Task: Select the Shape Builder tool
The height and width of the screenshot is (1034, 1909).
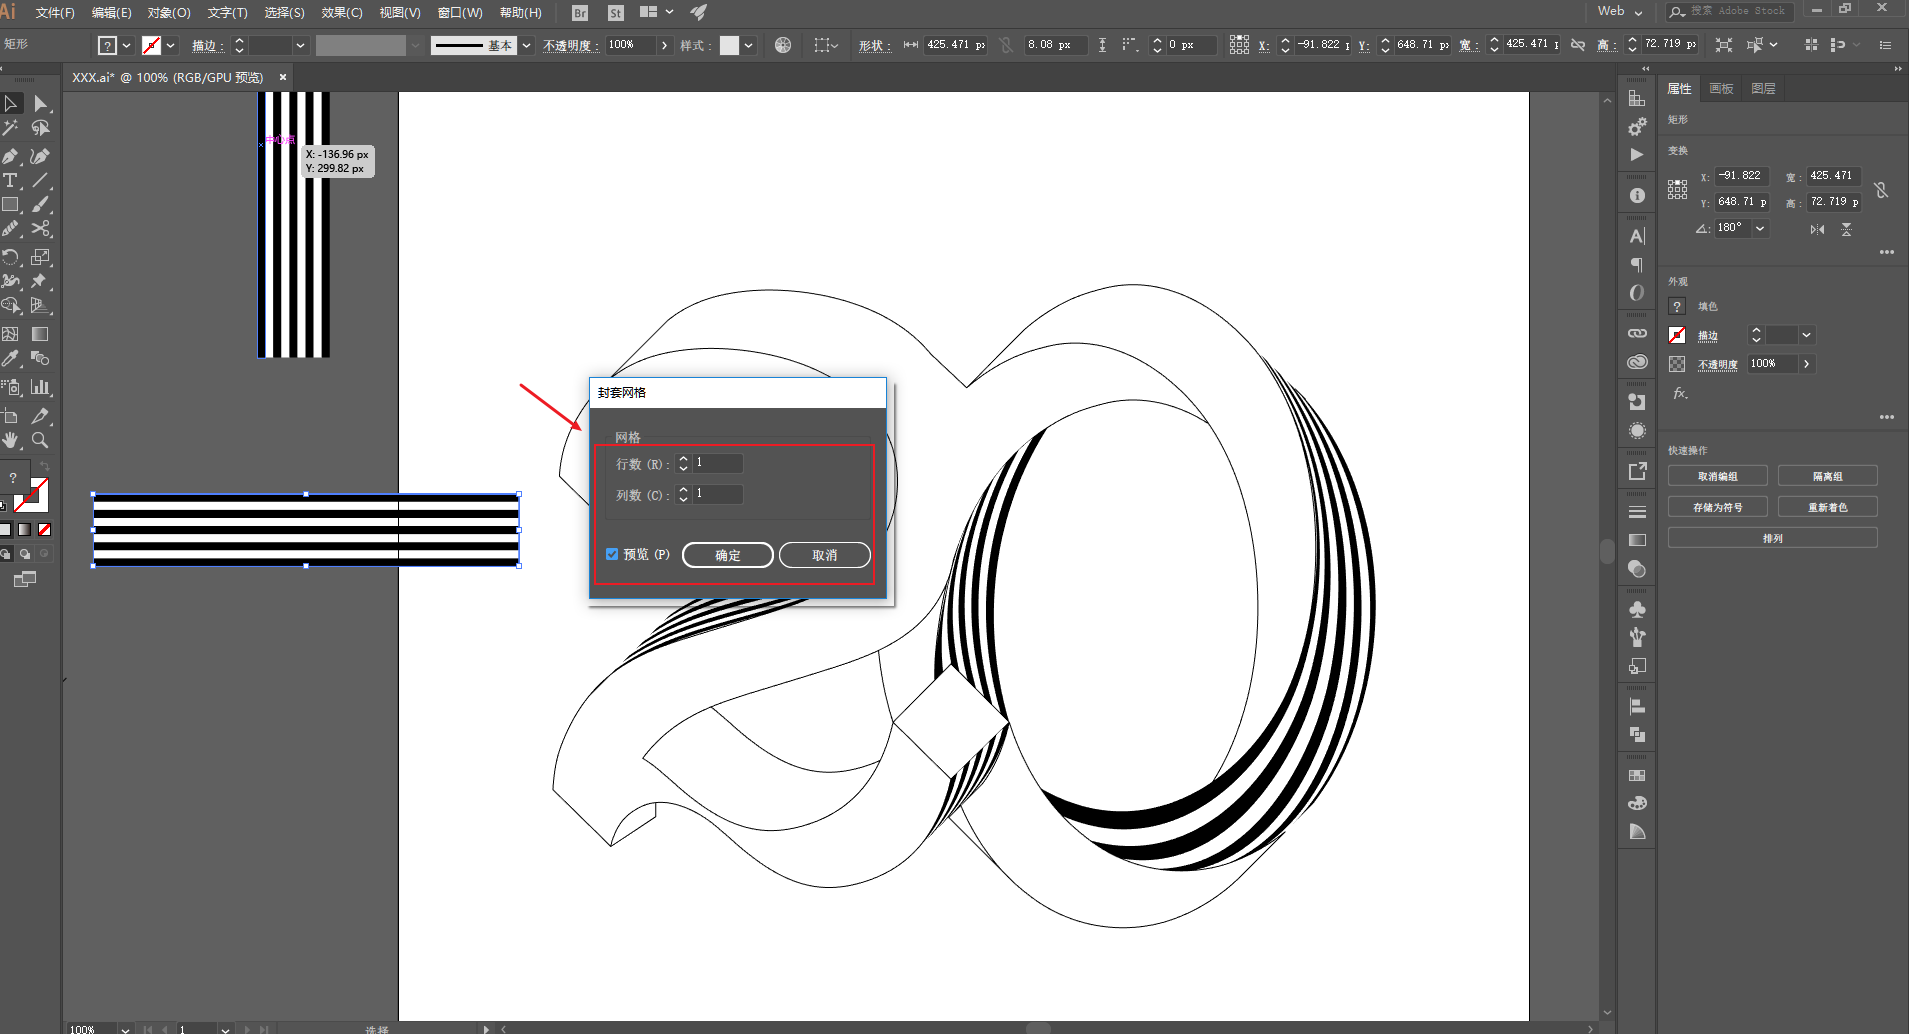Action: (x=11, y=306)
